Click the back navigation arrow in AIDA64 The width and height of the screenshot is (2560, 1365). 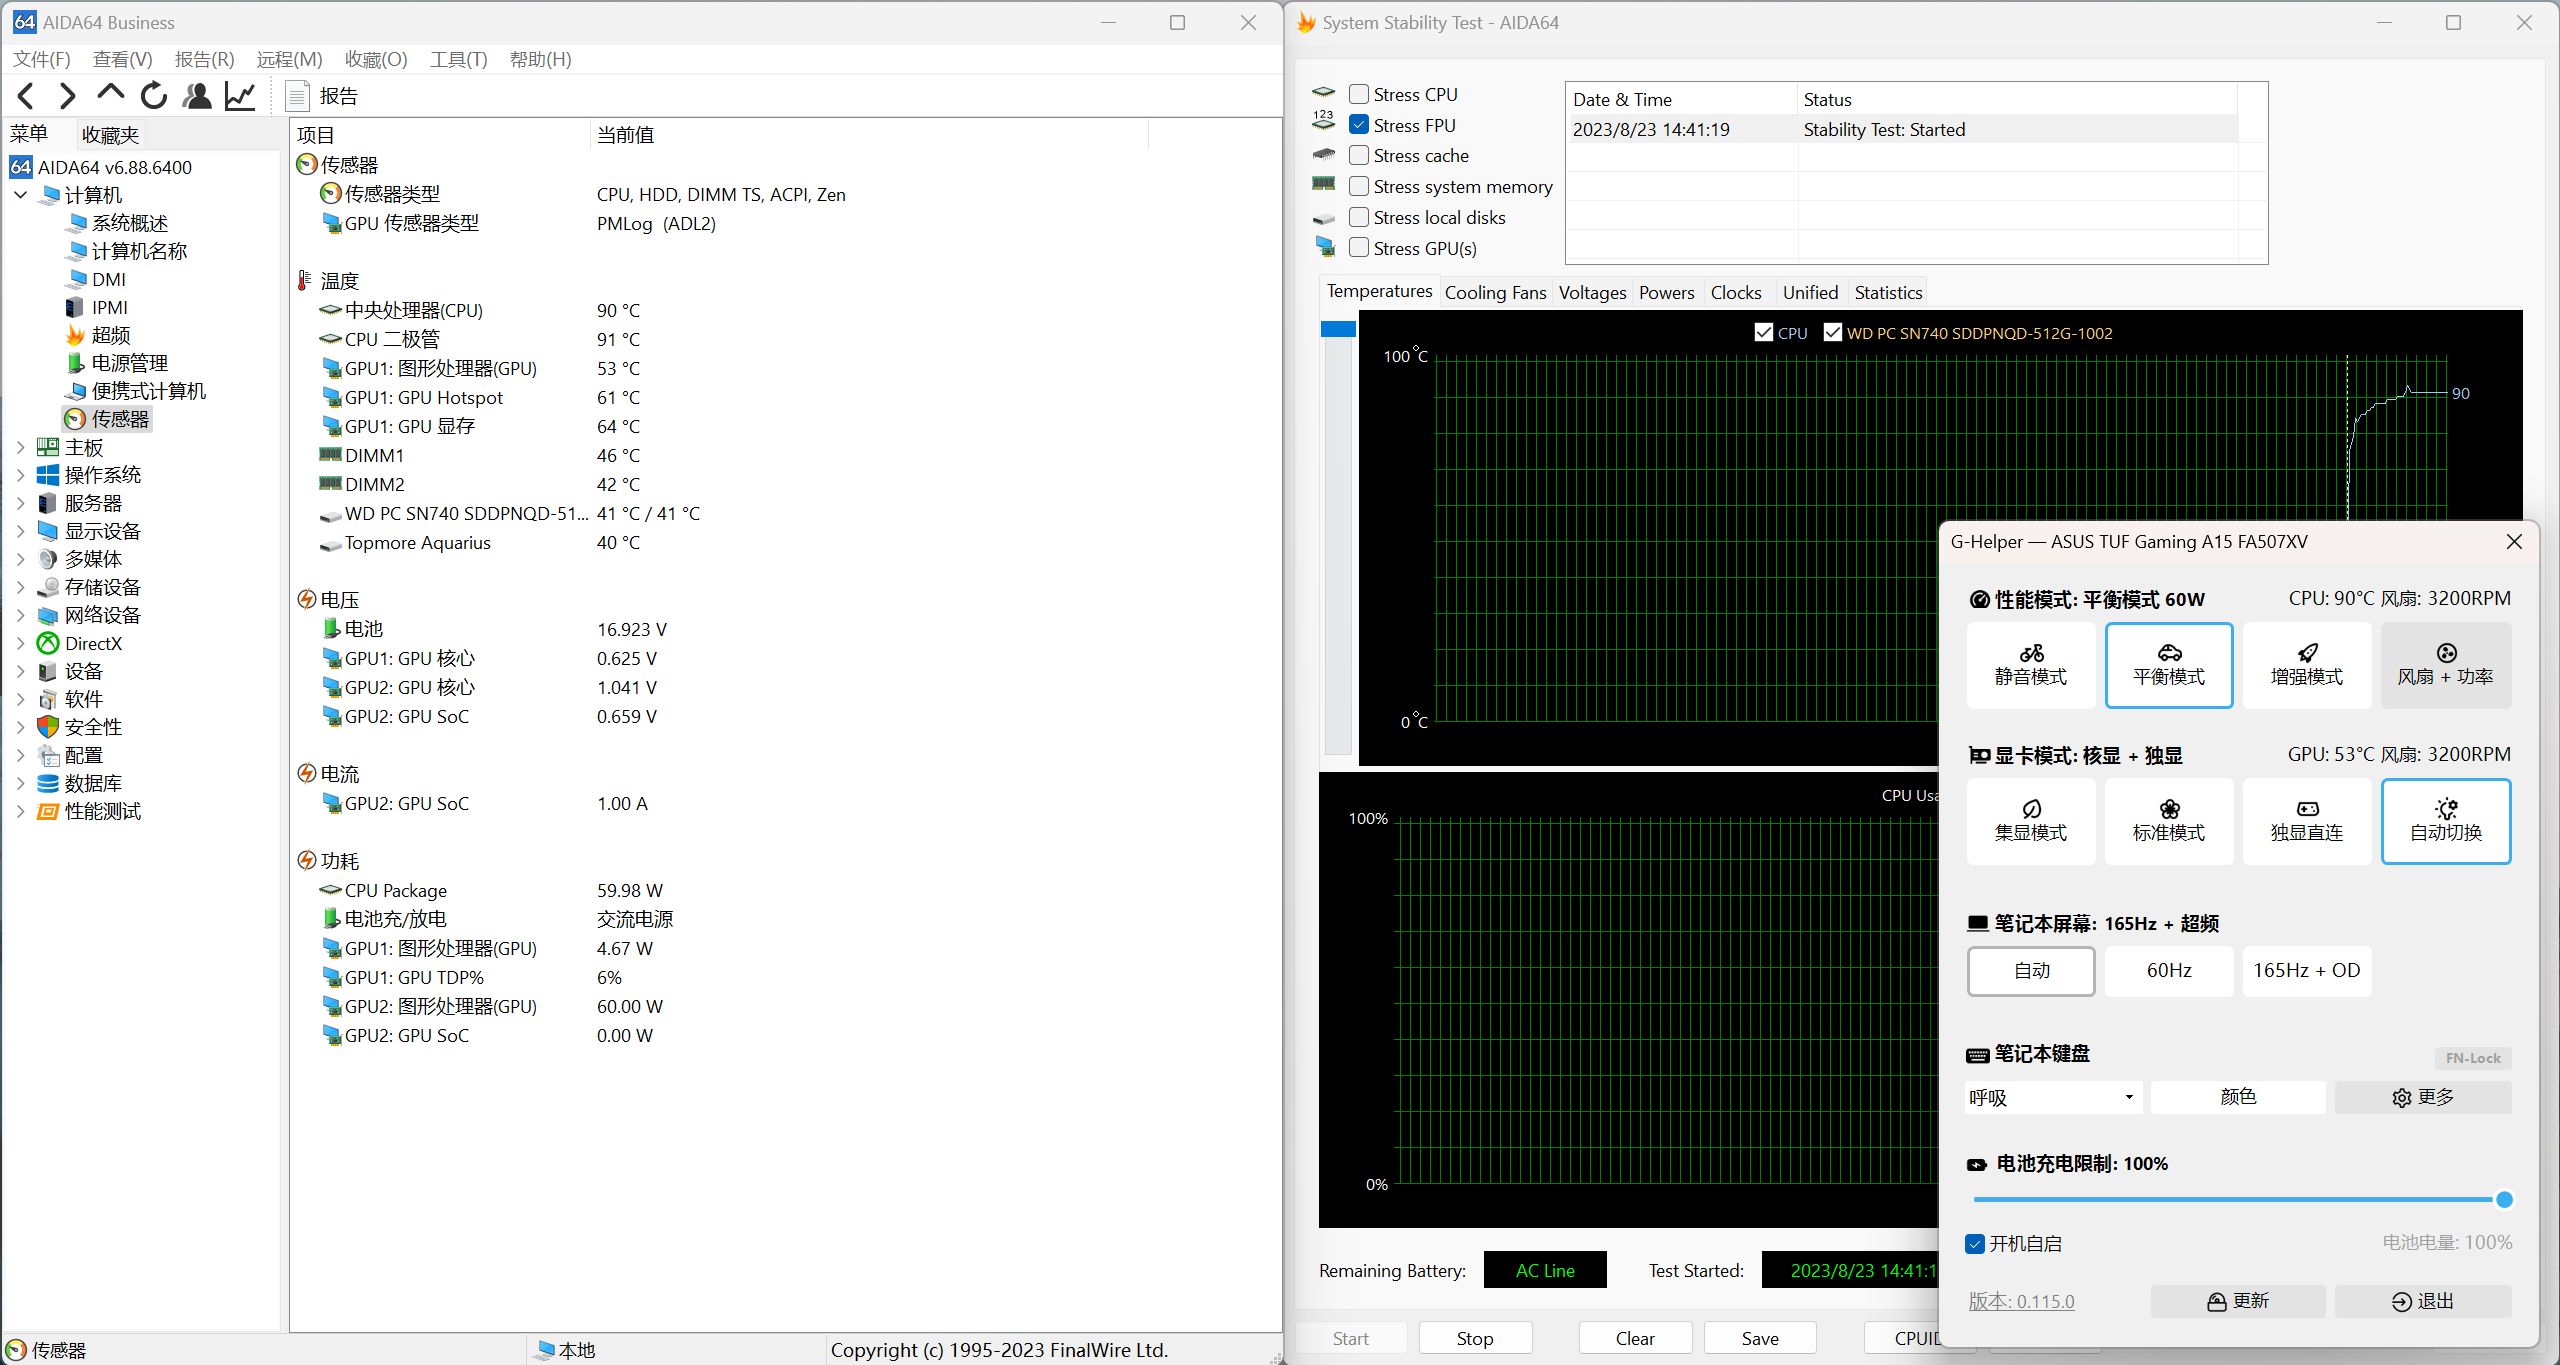click(x=25, y=95)
